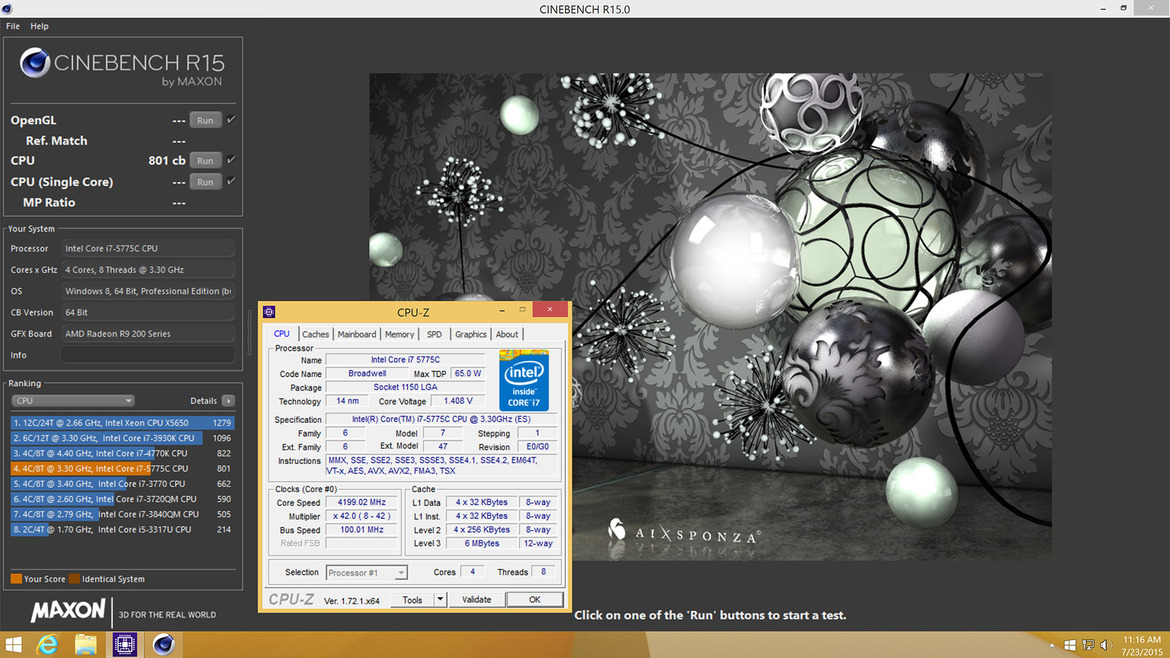Viewport: 1170px width, 658px height.
Task: Select the Core i7-3930K ranking row
Action: click(122, 438)
